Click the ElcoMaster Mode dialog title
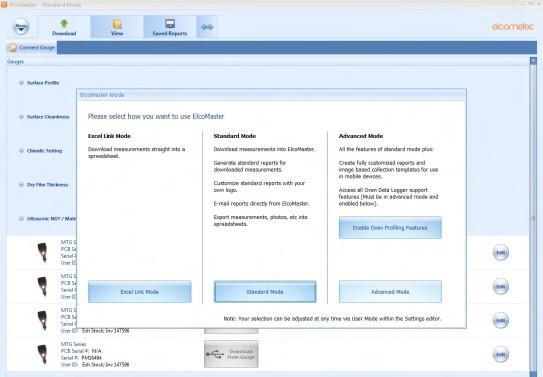This screenshot has width=543, height=377. (x=102, y=95)
